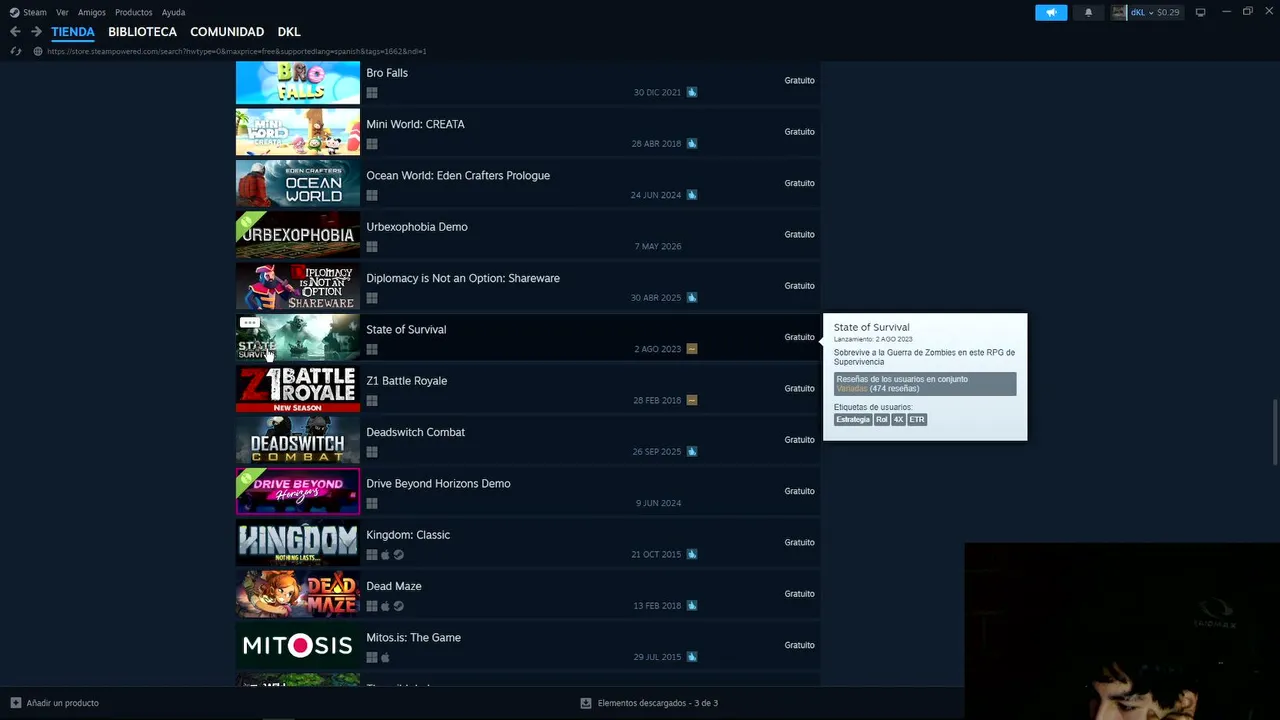1280x720 pixels.
Task: Click the review icon for Diplomacy is Not an Option
Action: click(692, 298)
